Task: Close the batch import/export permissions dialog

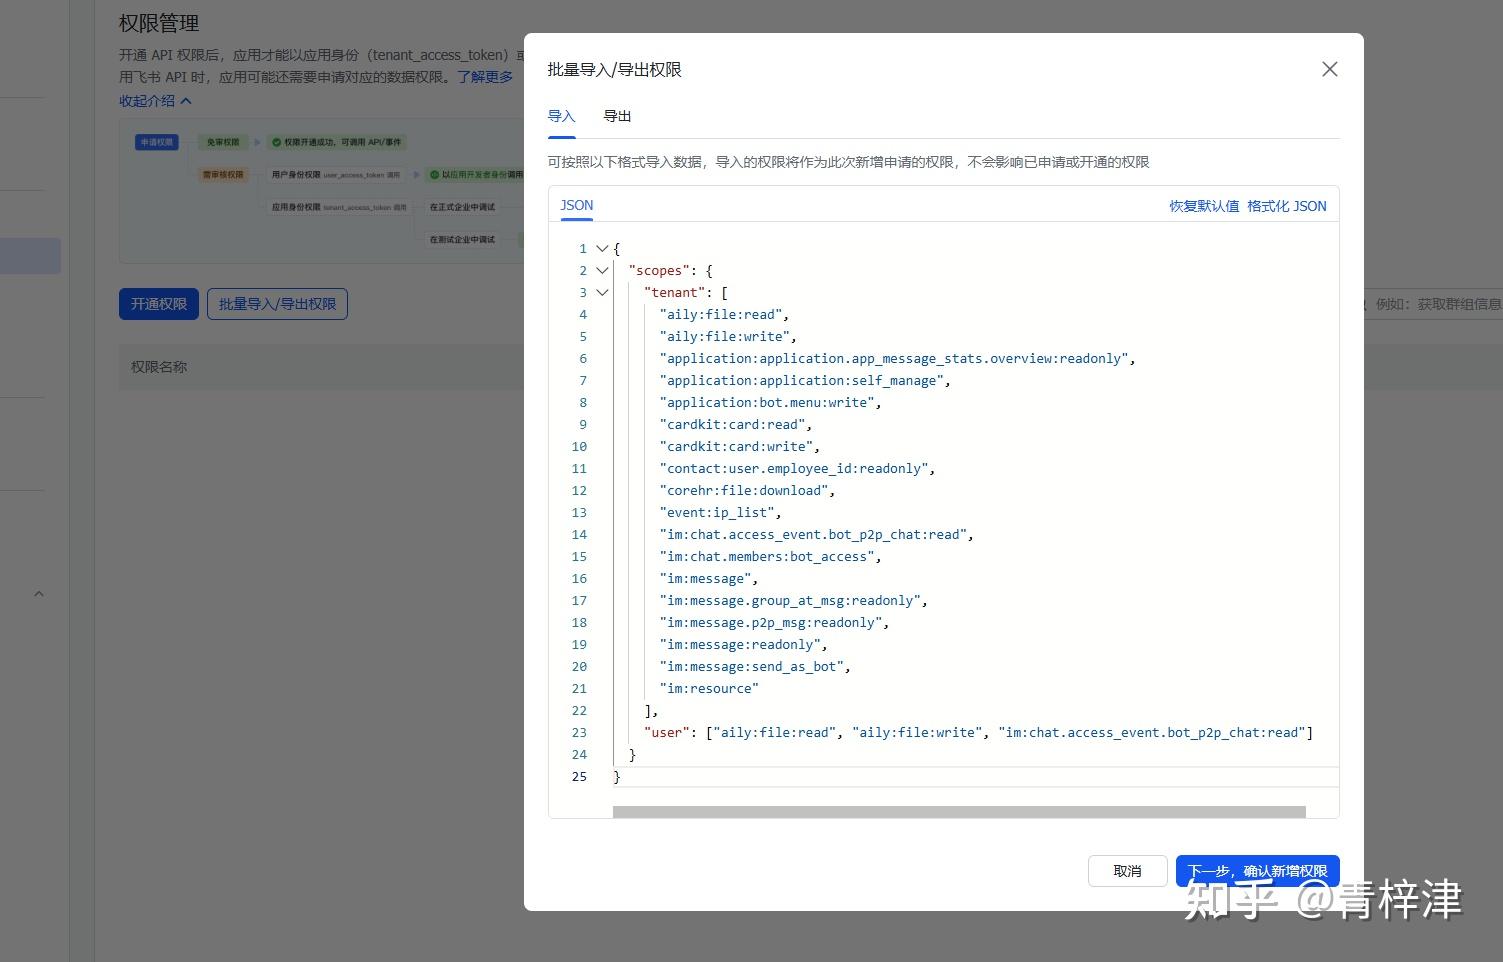Action: (x=1329, y=69)
